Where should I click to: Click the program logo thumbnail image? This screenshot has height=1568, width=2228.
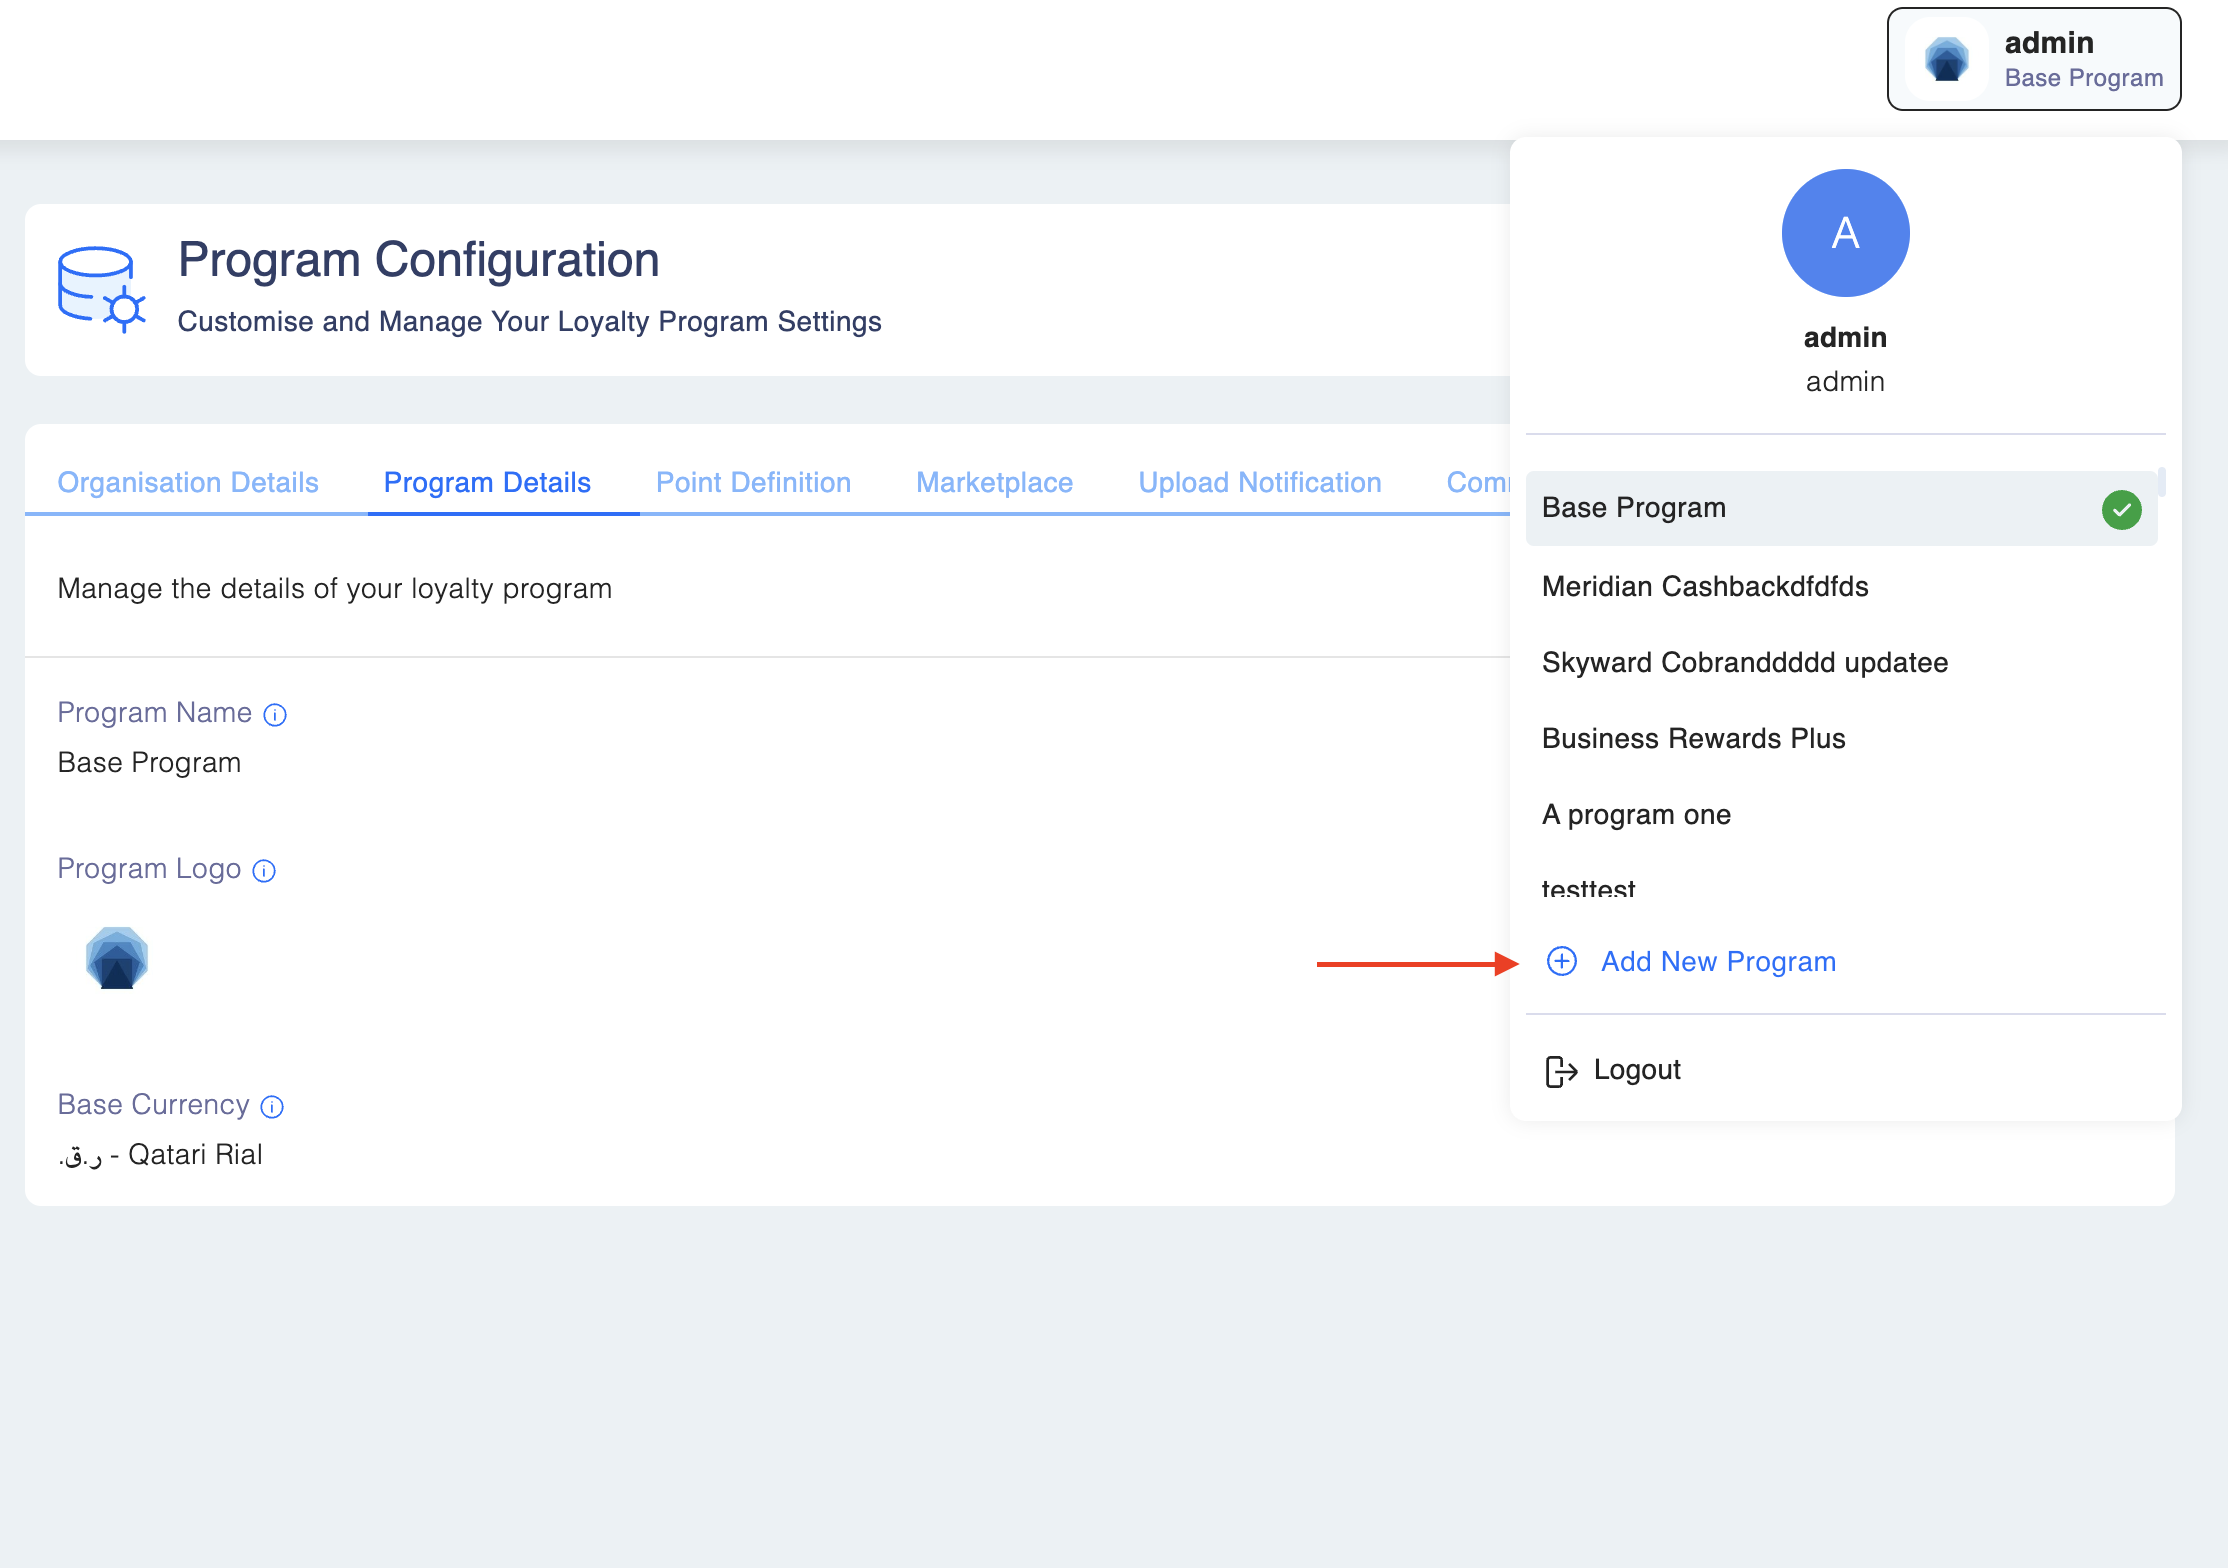[117, 958]
